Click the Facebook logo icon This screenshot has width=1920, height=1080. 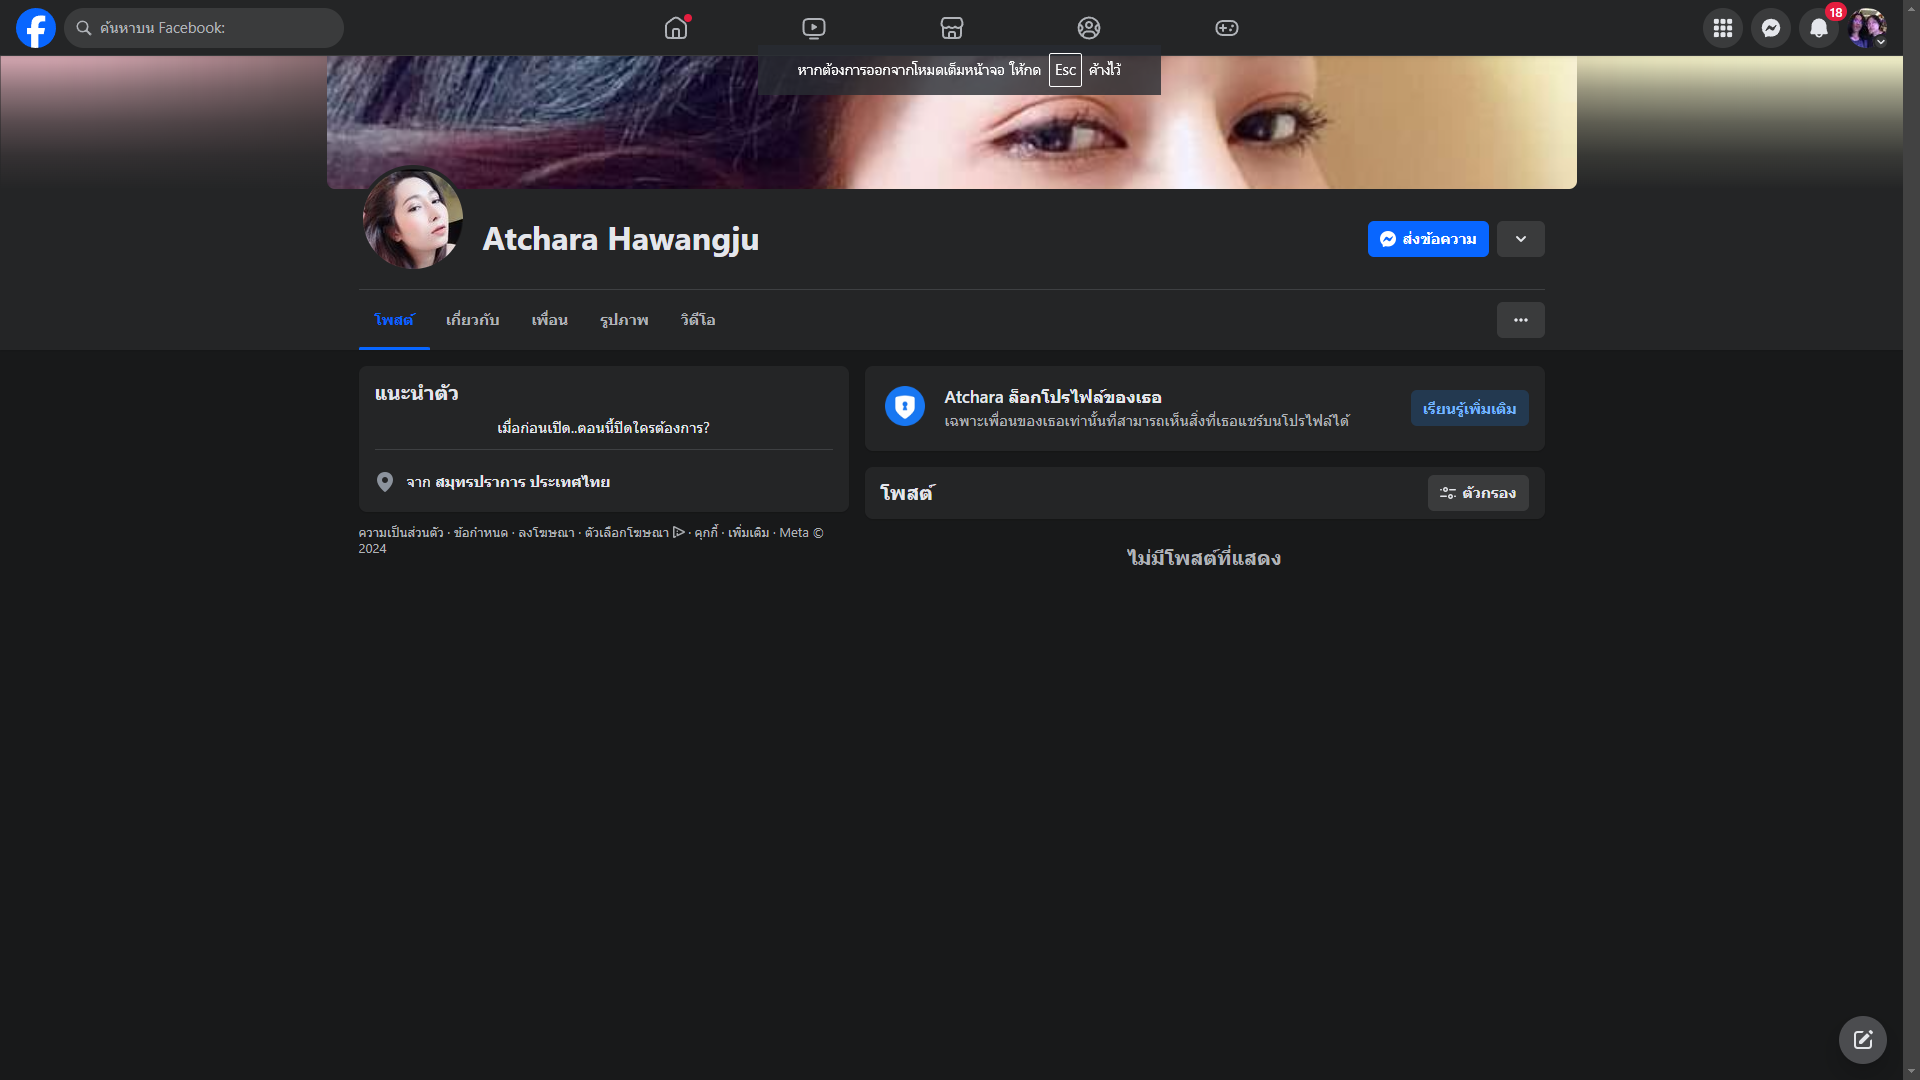tap(36, 28)
